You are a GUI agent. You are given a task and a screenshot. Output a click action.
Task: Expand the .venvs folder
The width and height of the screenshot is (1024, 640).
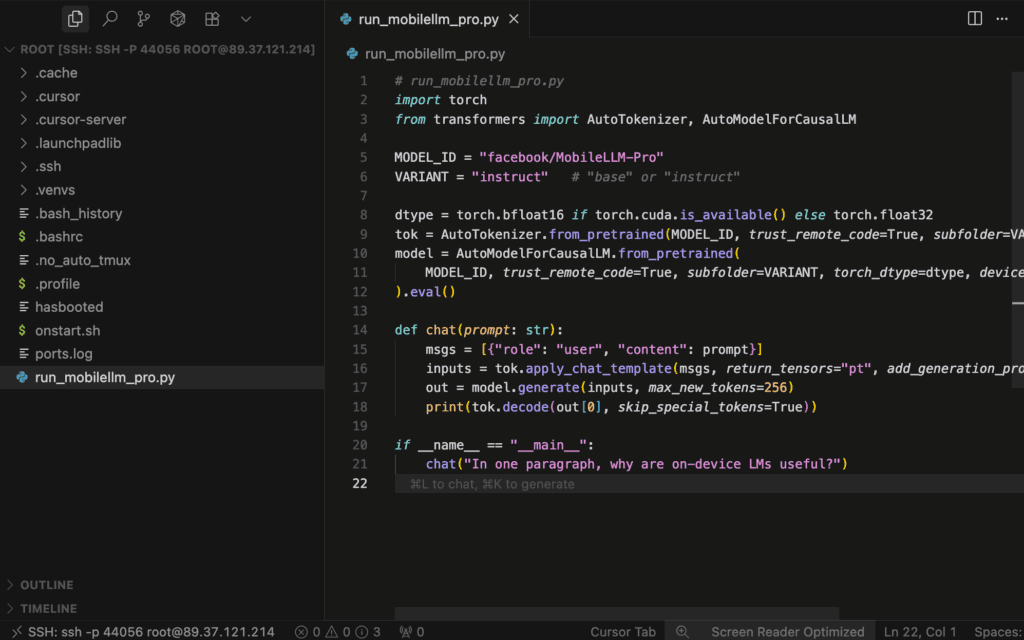[x=55, y=190]
